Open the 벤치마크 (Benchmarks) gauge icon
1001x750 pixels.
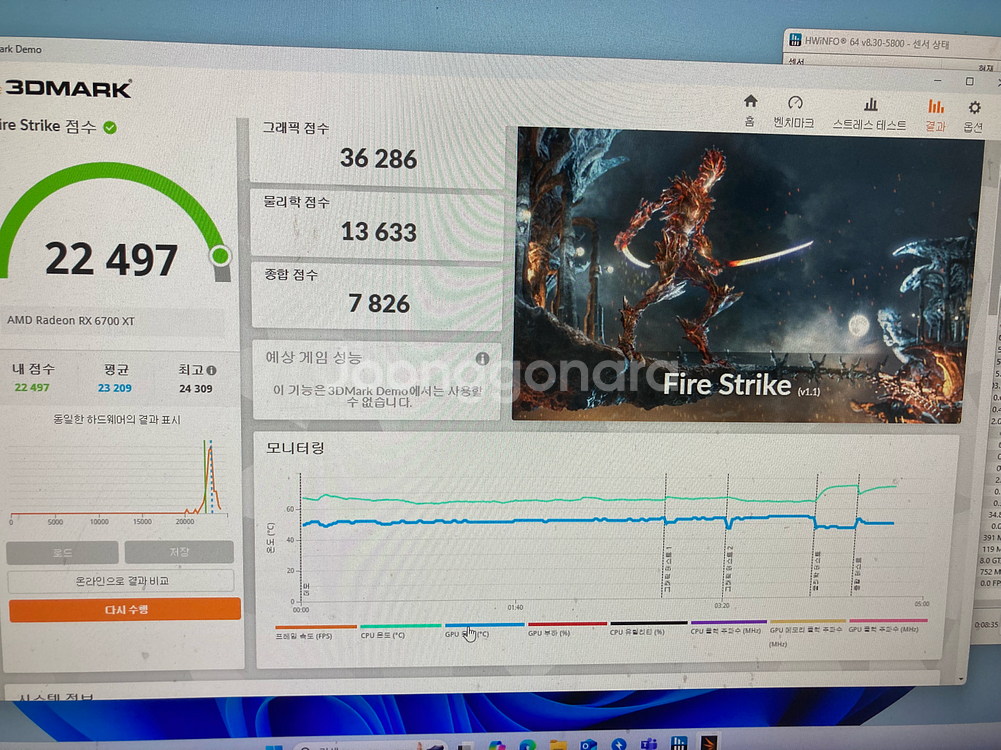(x=795, y=103)
